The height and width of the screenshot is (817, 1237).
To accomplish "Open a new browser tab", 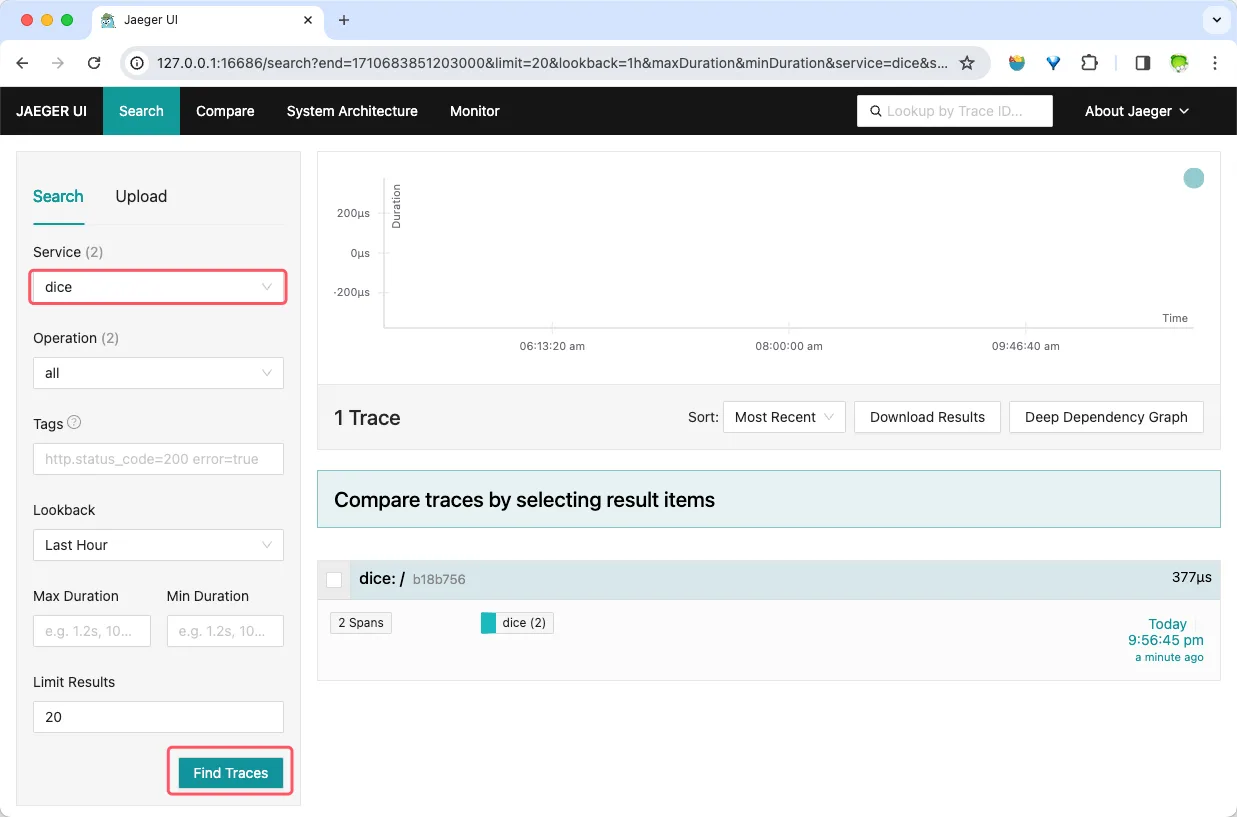I will click(344, 20).
